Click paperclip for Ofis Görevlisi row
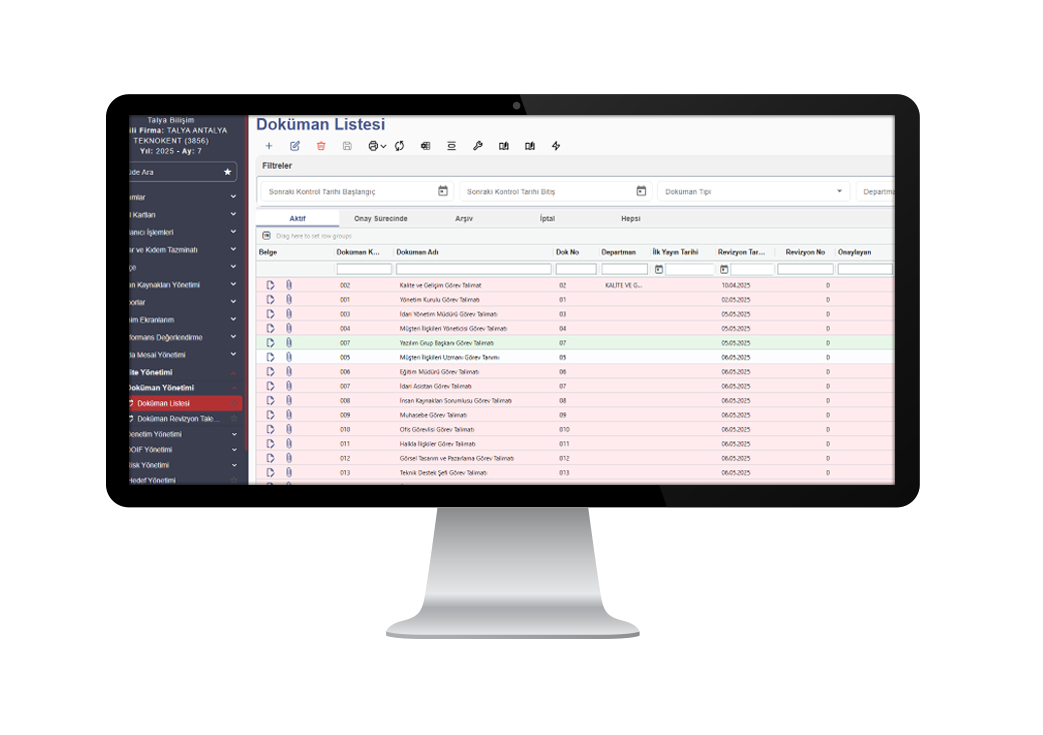This screenshot has width=1043, height=735. 289,429
